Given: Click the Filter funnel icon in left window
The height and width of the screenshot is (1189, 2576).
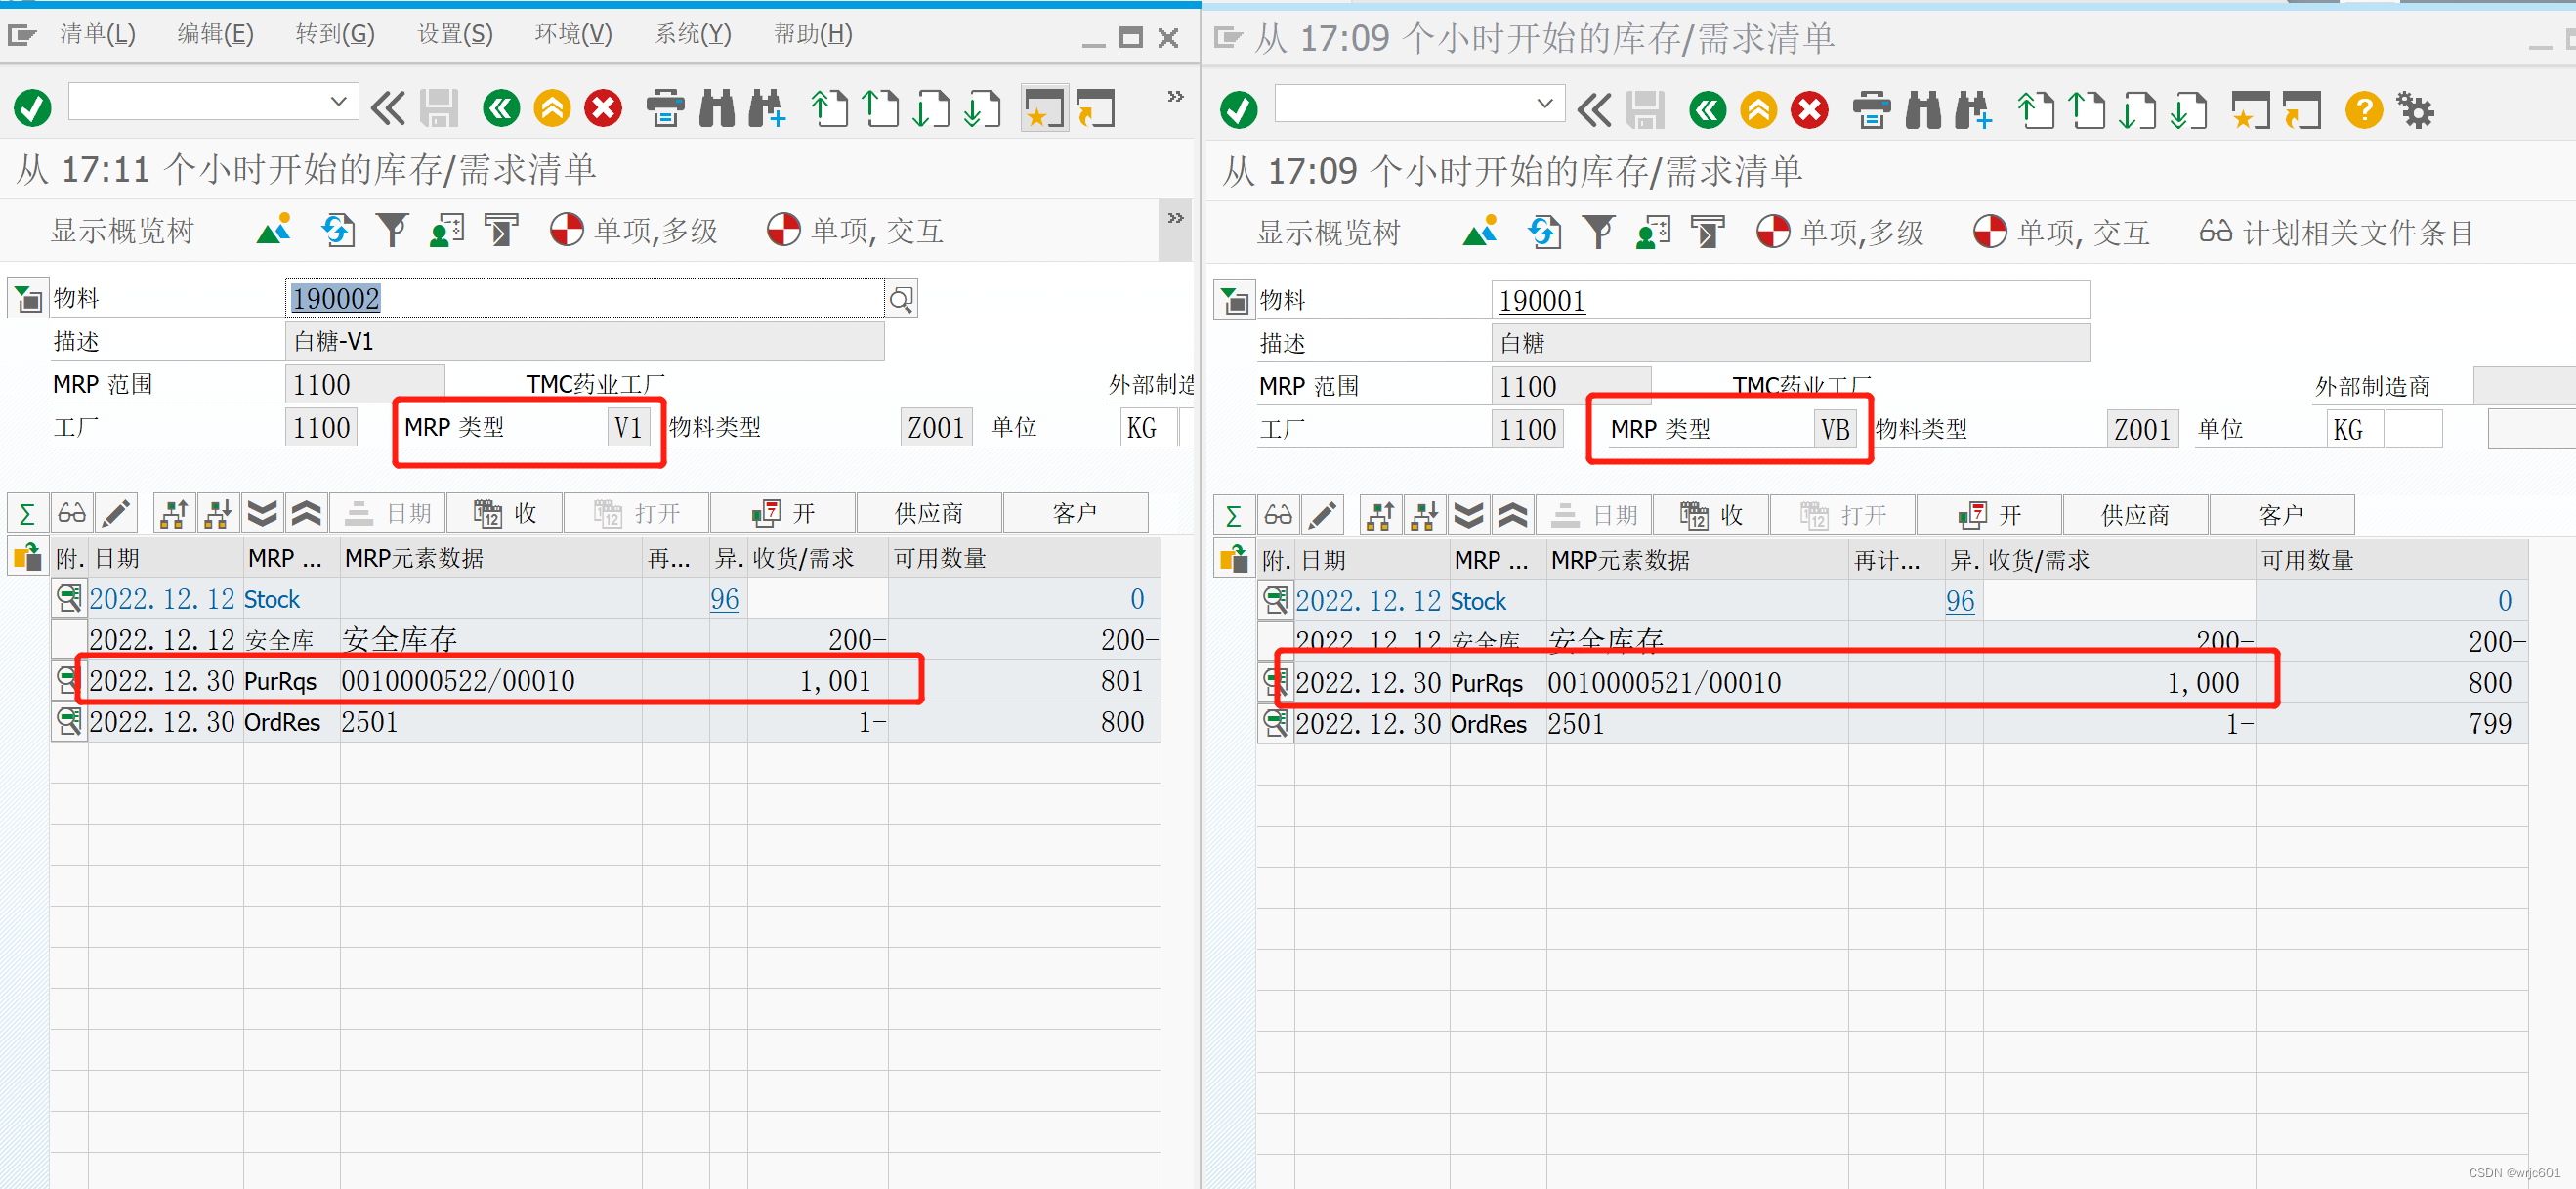Looking at the screenshot, I should point(392,229).
